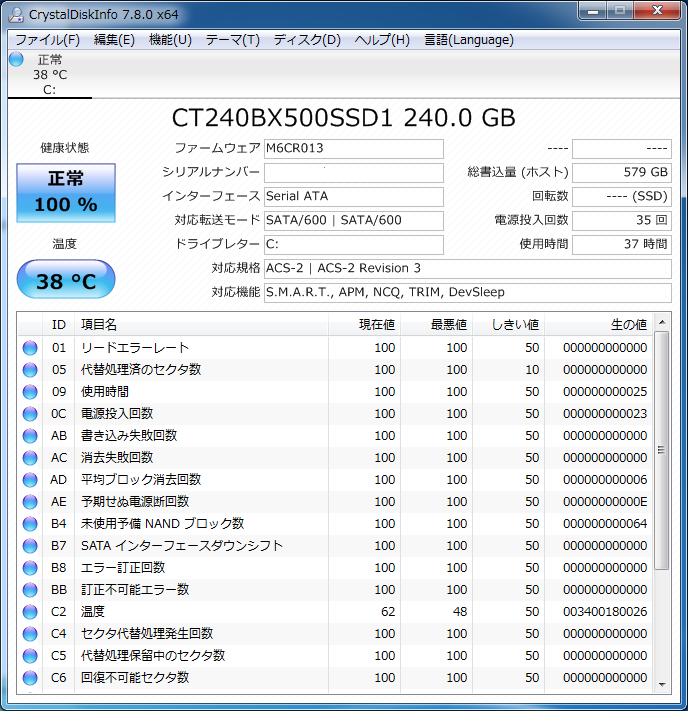Select the C: drive status circle at top
The width and height of the screenshot is (688, 711).
click(x=16, y=59)
